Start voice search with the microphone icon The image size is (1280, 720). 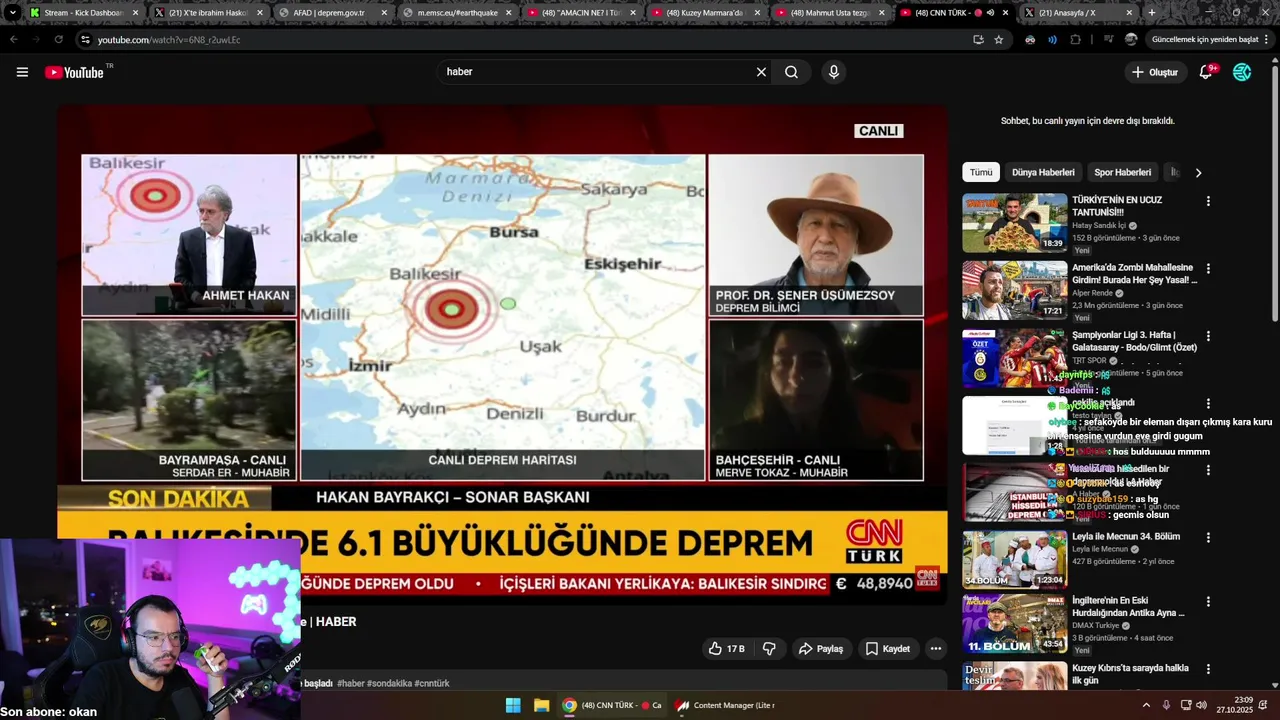pyautogui.click(x=833, y=72)
